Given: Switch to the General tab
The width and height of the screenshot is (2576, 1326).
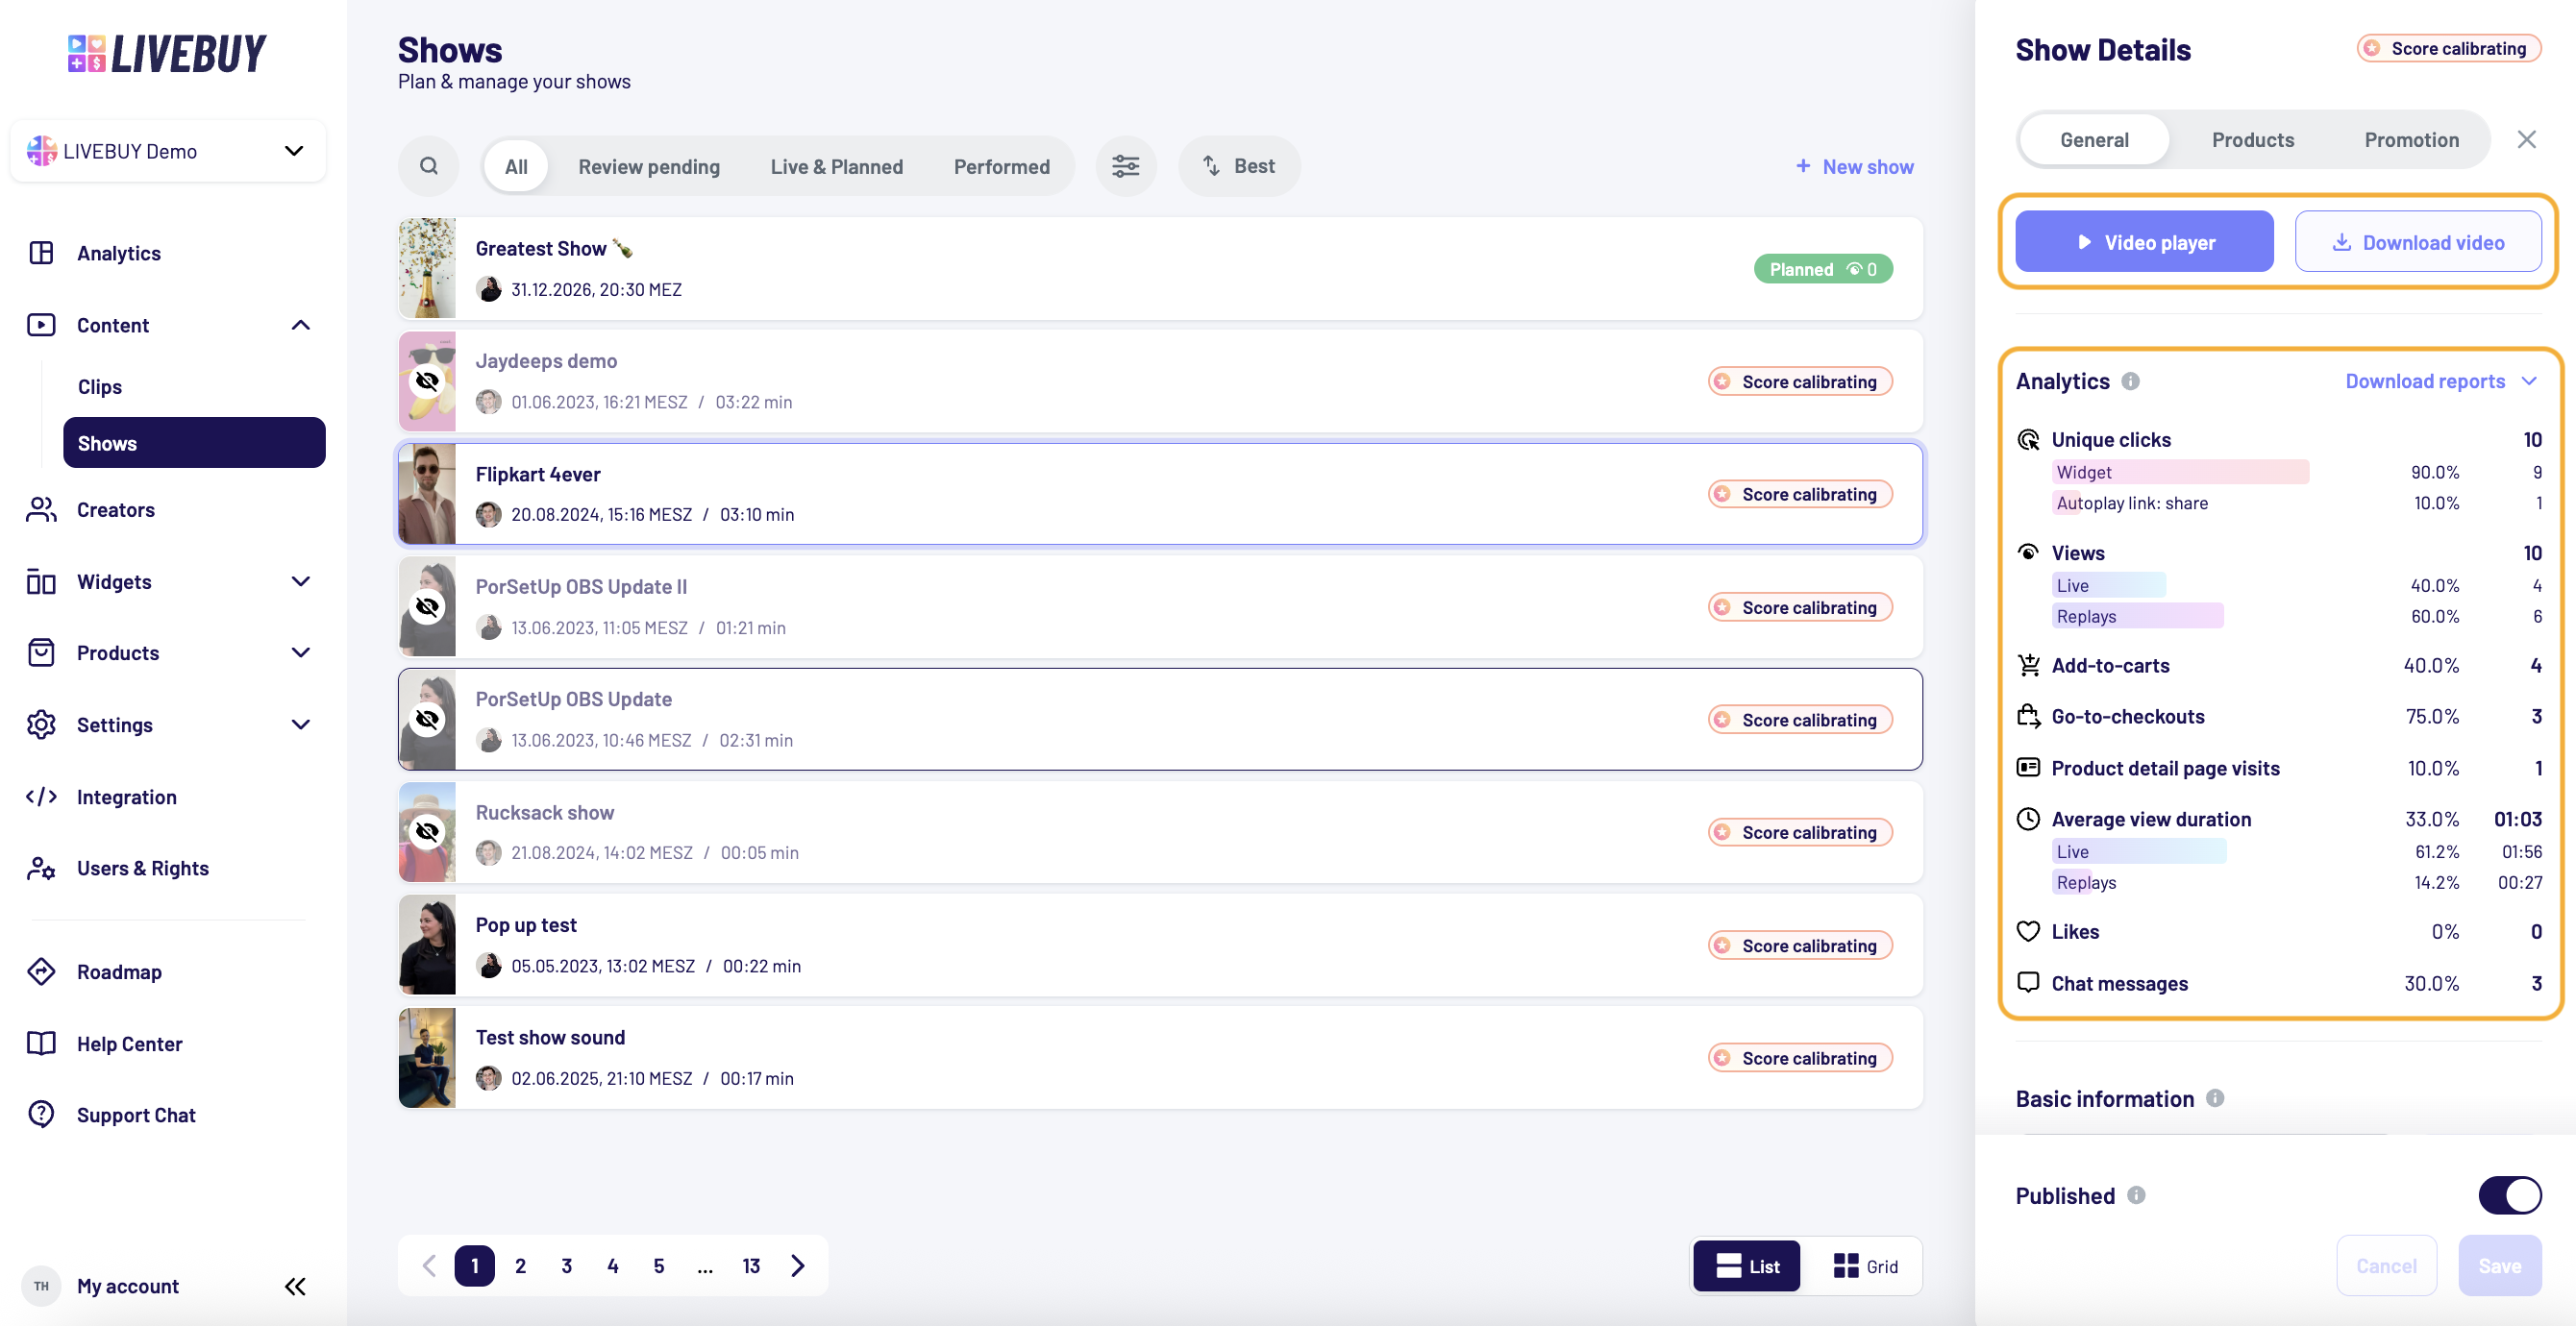Looking at the screenshot, I should 2094,140.
